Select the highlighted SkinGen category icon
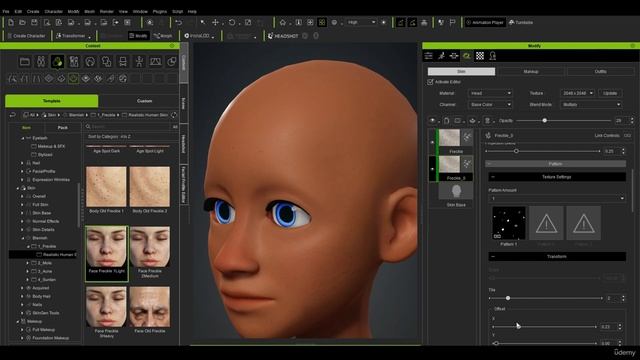Viewport: 640px width, 360px height. pyautogui.click(x=57, y=62)
